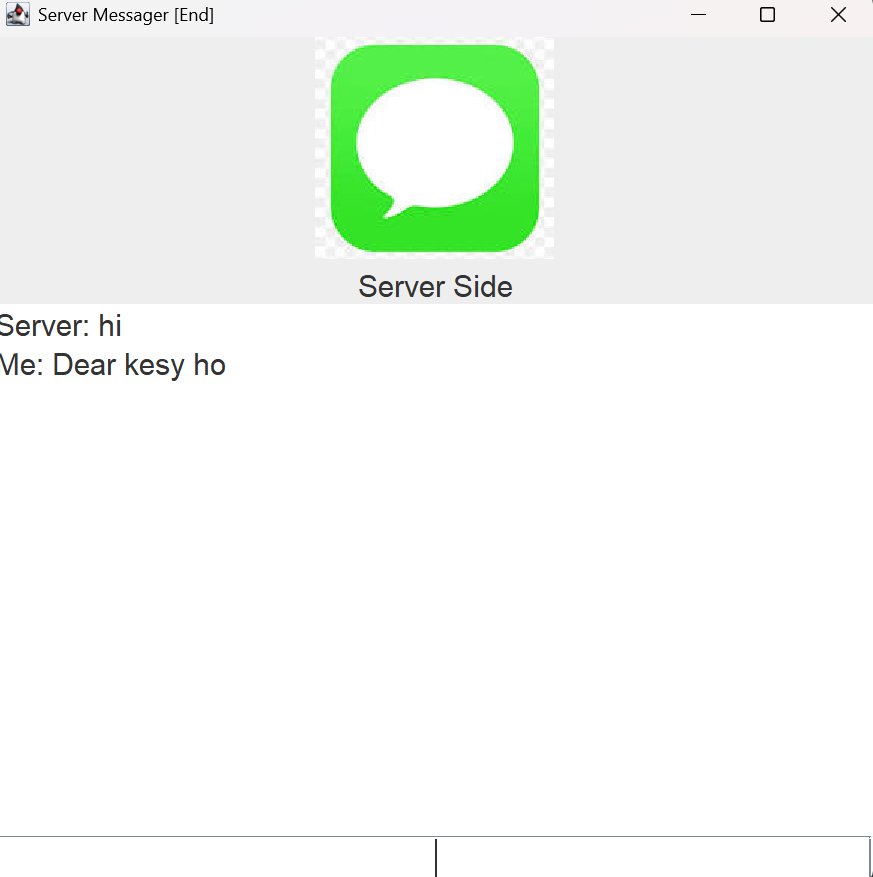
Task: Click the word "hi" in server message
Action: [109, 326]
